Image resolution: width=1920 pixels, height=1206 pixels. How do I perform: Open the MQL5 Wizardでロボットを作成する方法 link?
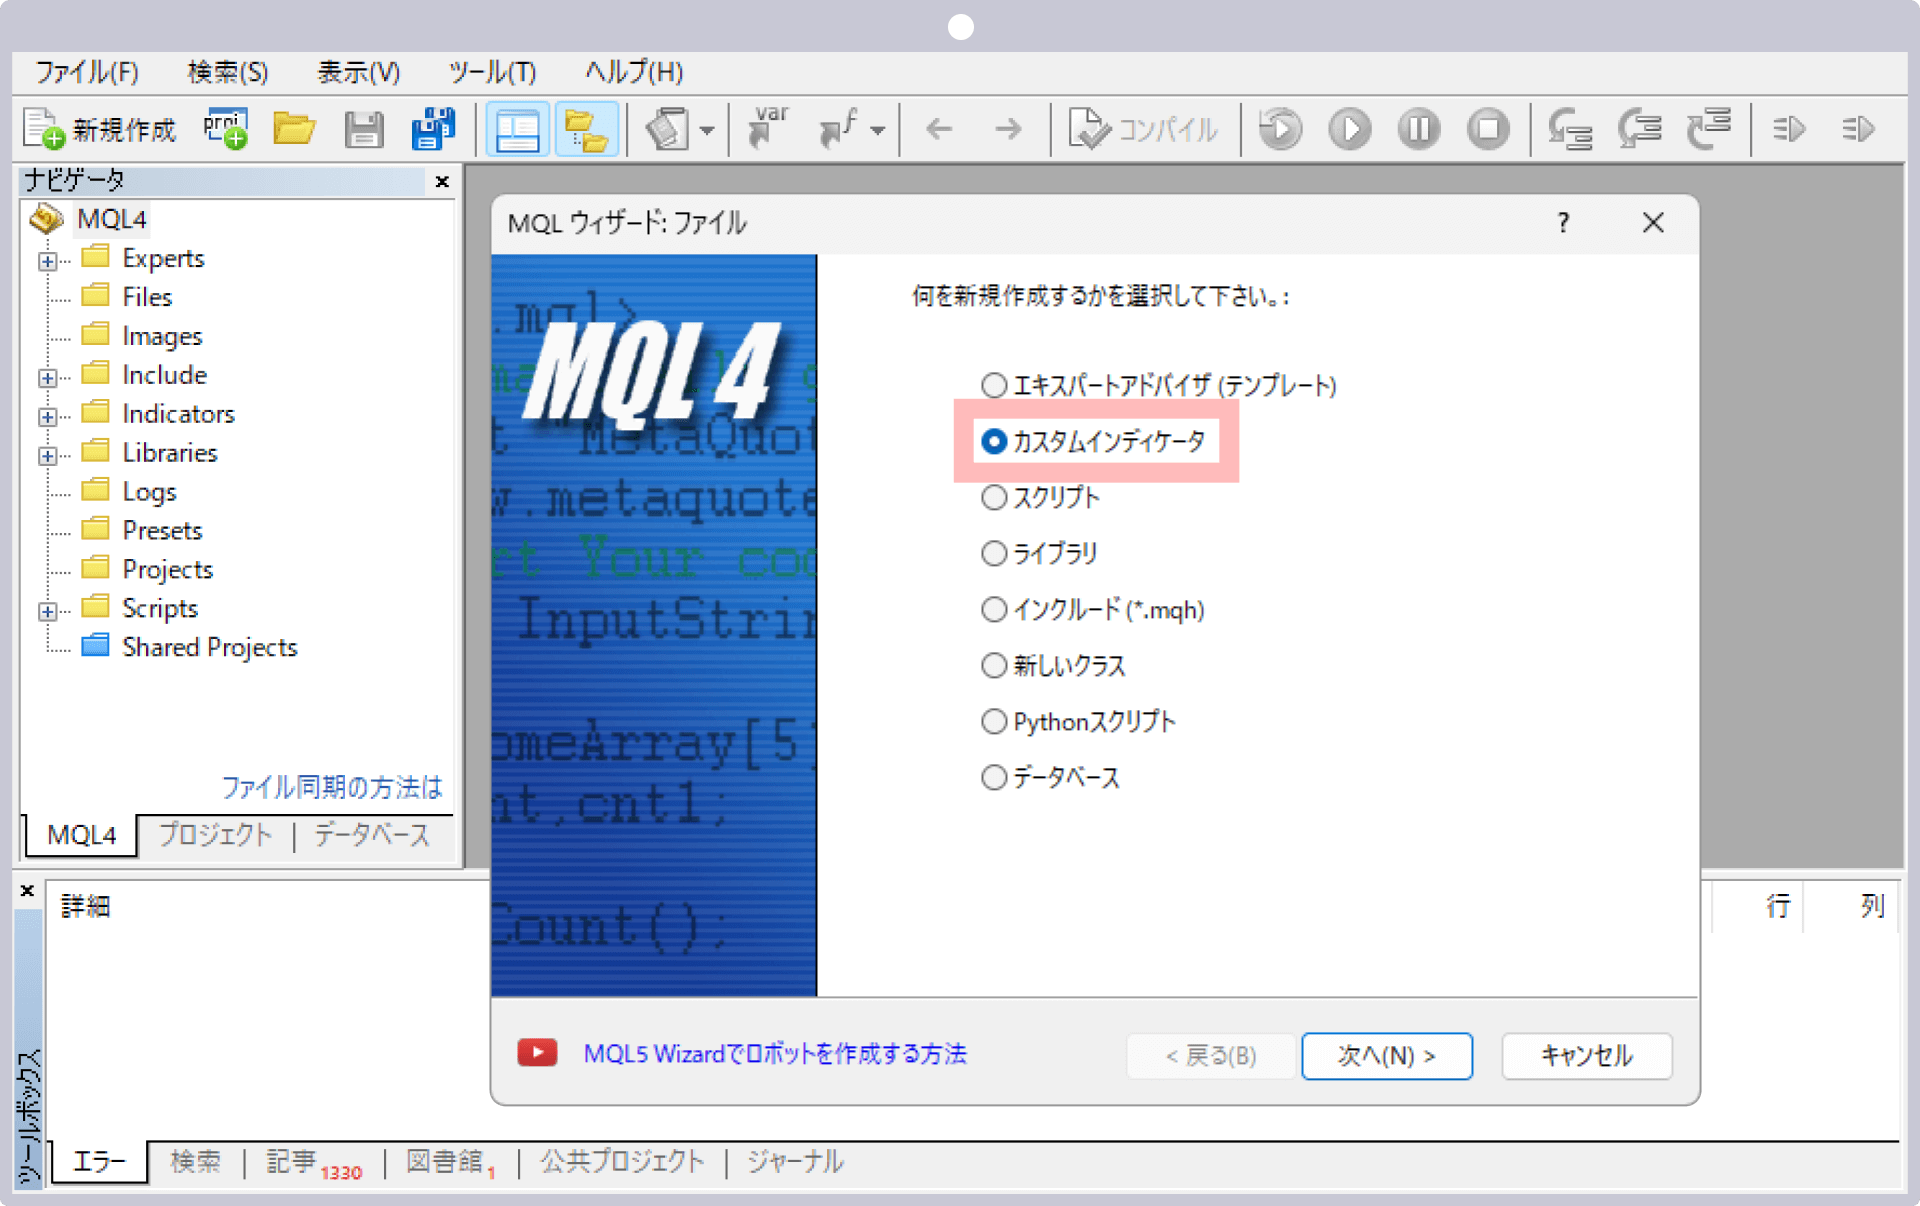775,1054
